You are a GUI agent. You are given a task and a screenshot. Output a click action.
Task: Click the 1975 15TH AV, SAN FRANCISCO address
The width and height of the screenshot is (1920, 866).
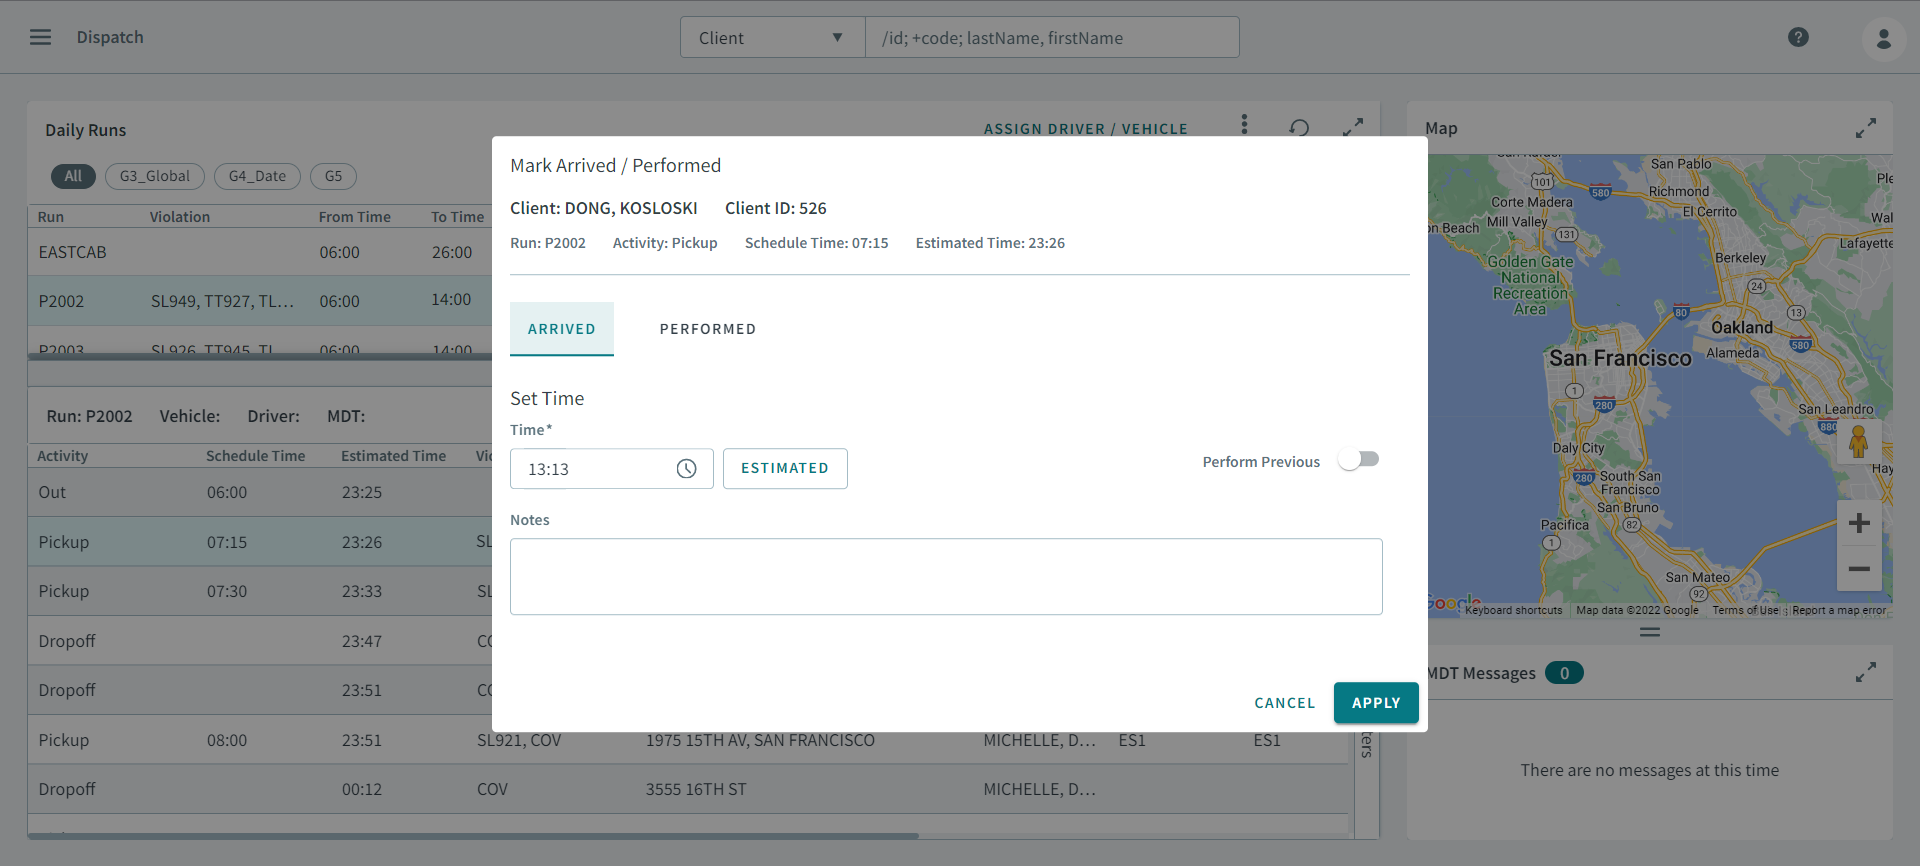[x=760, y=740]
